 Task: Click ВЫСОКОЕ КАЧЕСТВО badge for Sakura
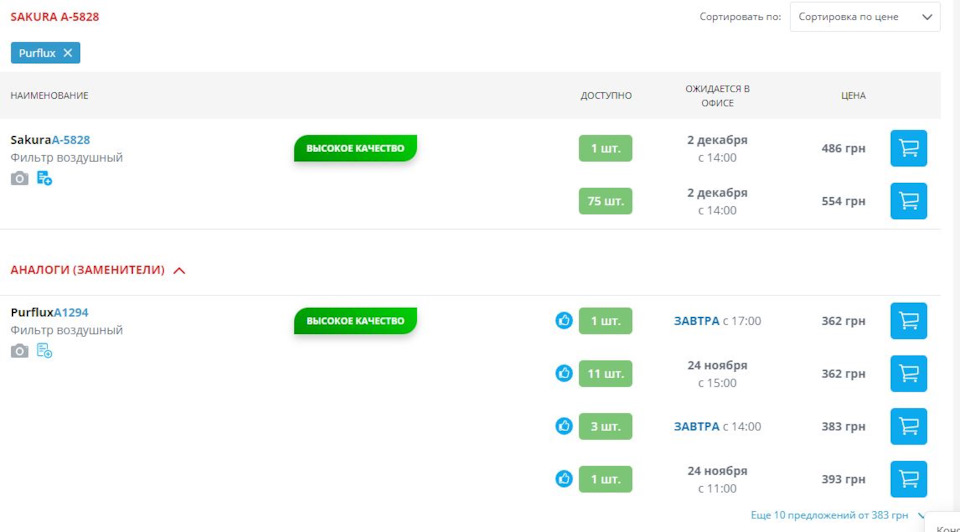point(355,148)
